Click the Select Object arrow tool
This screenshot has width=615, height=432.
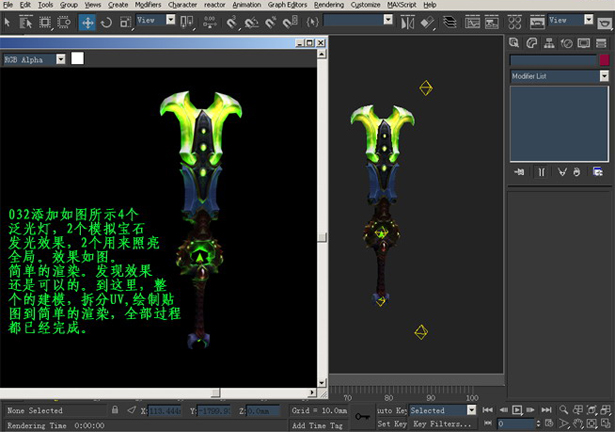click(8, 21)
